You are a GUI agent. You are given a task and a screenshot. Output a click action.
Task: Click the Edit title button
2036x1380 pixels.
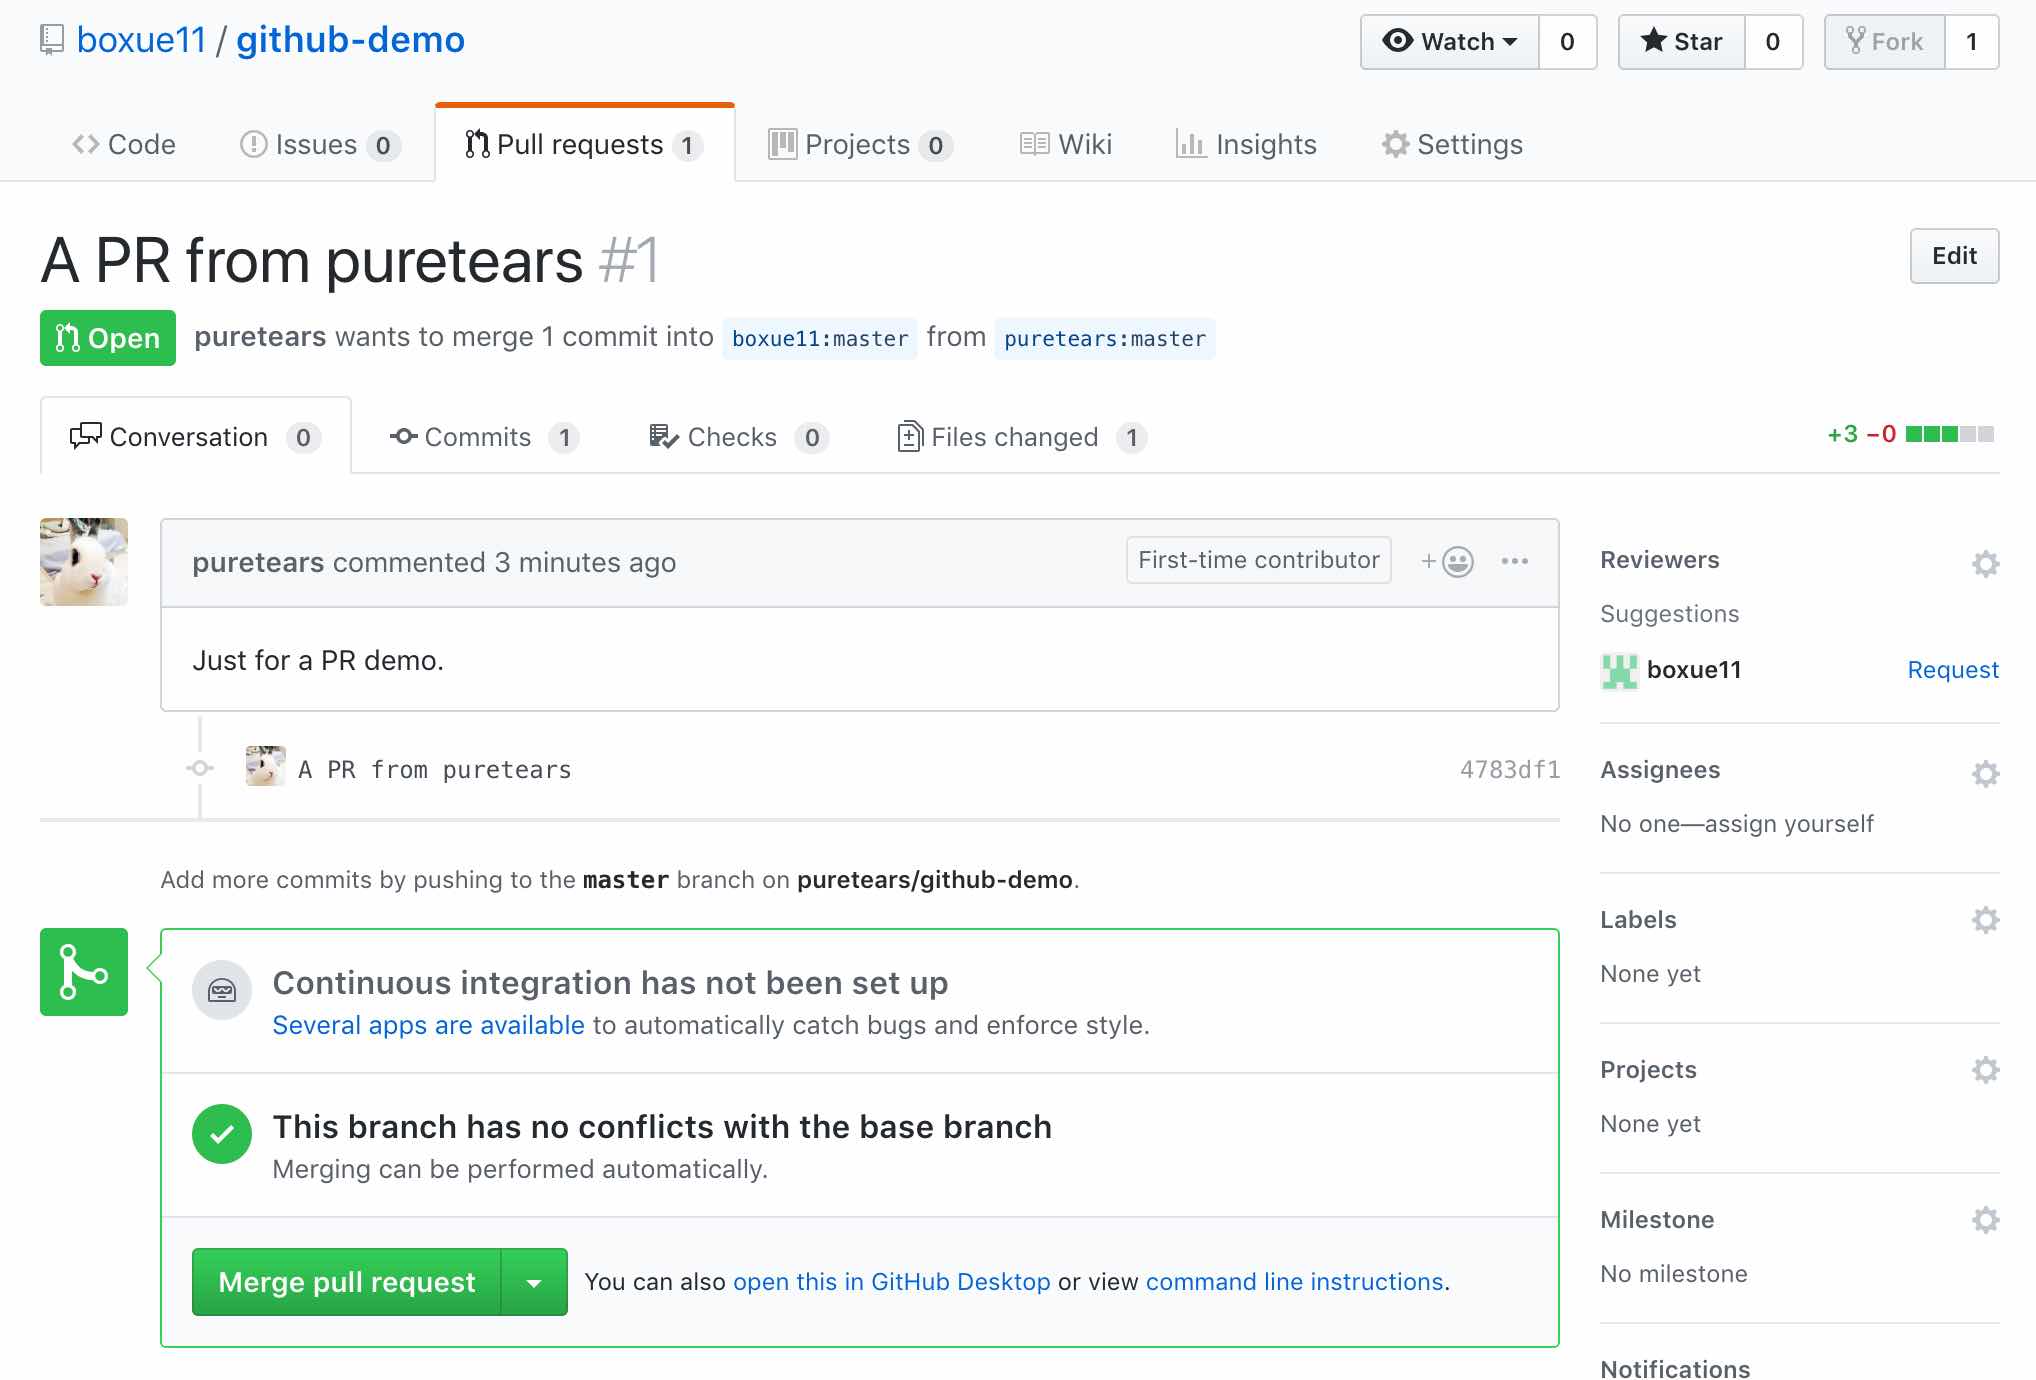coord(1953,256)
